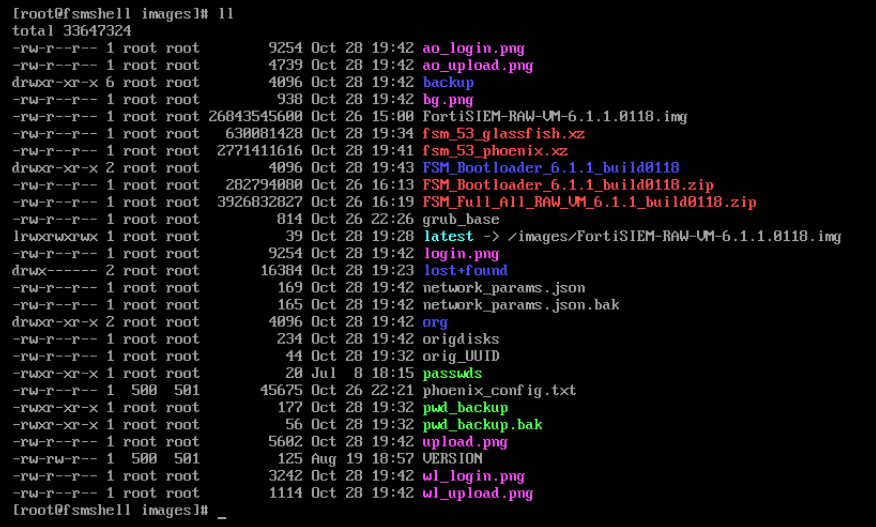The width and height of the screenshot is (876, 527).
Task: Click the cyan latest symlink name
Action: pyautogui.click(x=447, y=236)
